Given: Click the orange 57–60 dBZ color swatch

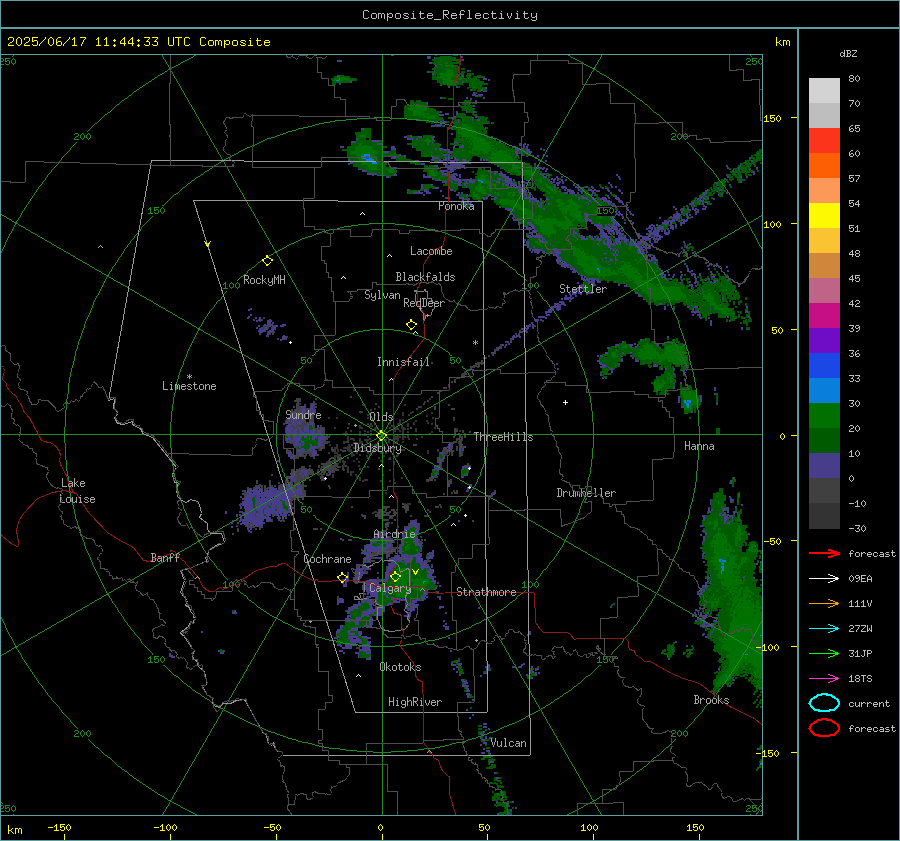Looking at the screenshot, I should click(824, 166).
